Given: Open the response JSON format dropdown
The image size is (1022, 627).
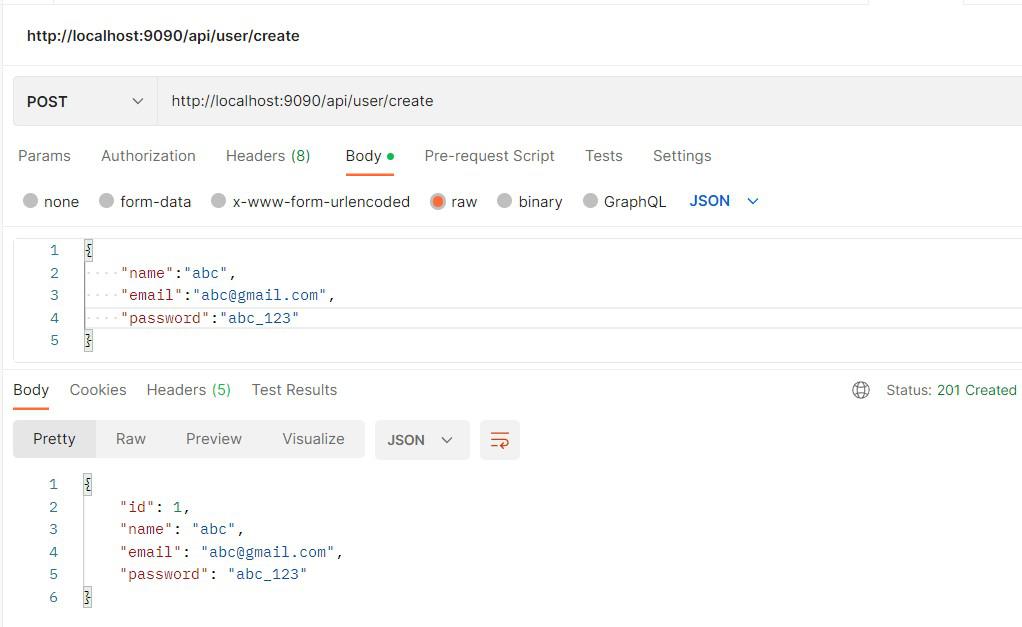Looking at the screenshot, I should (421, 440).
